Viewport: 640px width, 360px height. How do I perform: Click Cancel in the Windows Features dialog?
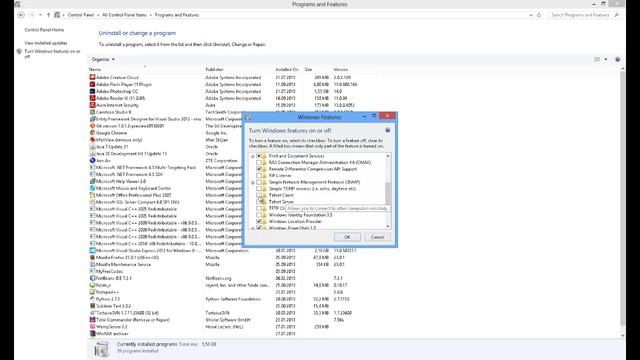pyautogui.click(x=377, y=237)
